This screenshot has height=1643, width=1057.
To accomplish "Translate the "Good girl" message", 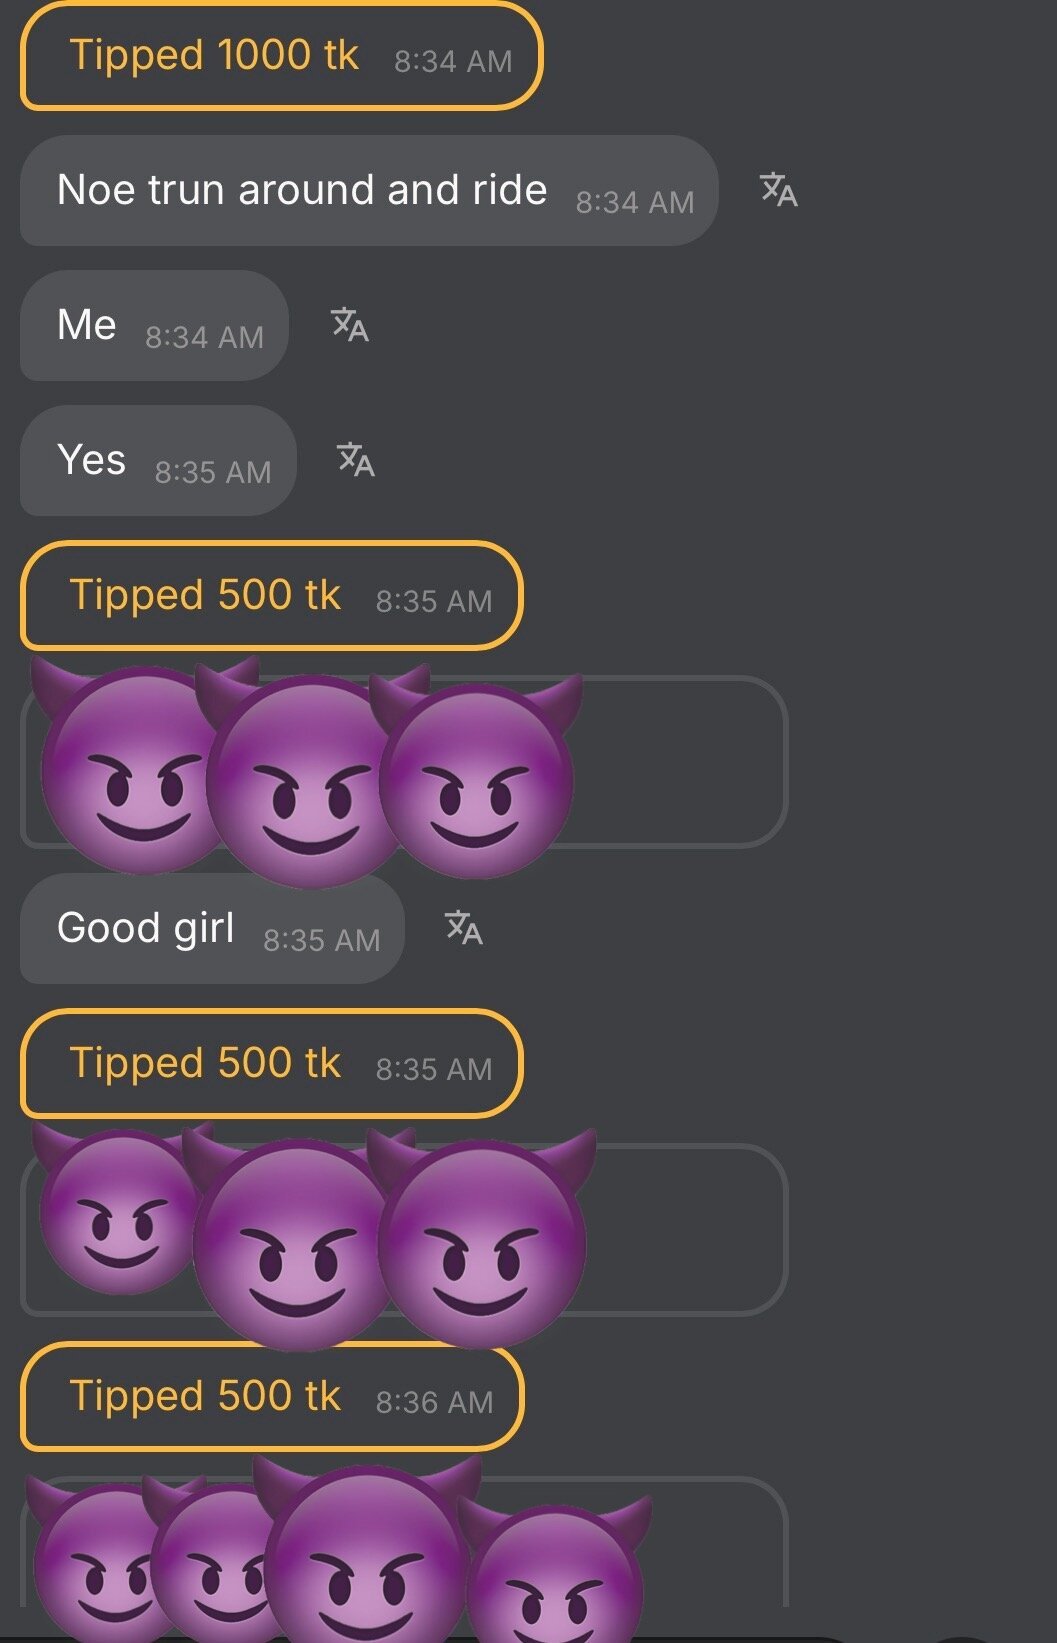I will pos(463,928).
